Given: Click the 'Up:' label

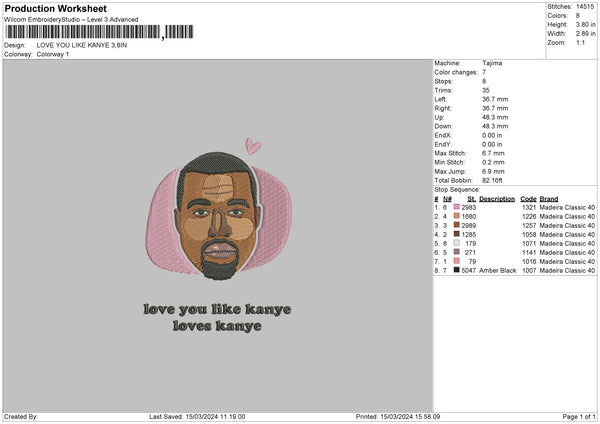Looking at the screenshot, I should [x=439, y=117].
